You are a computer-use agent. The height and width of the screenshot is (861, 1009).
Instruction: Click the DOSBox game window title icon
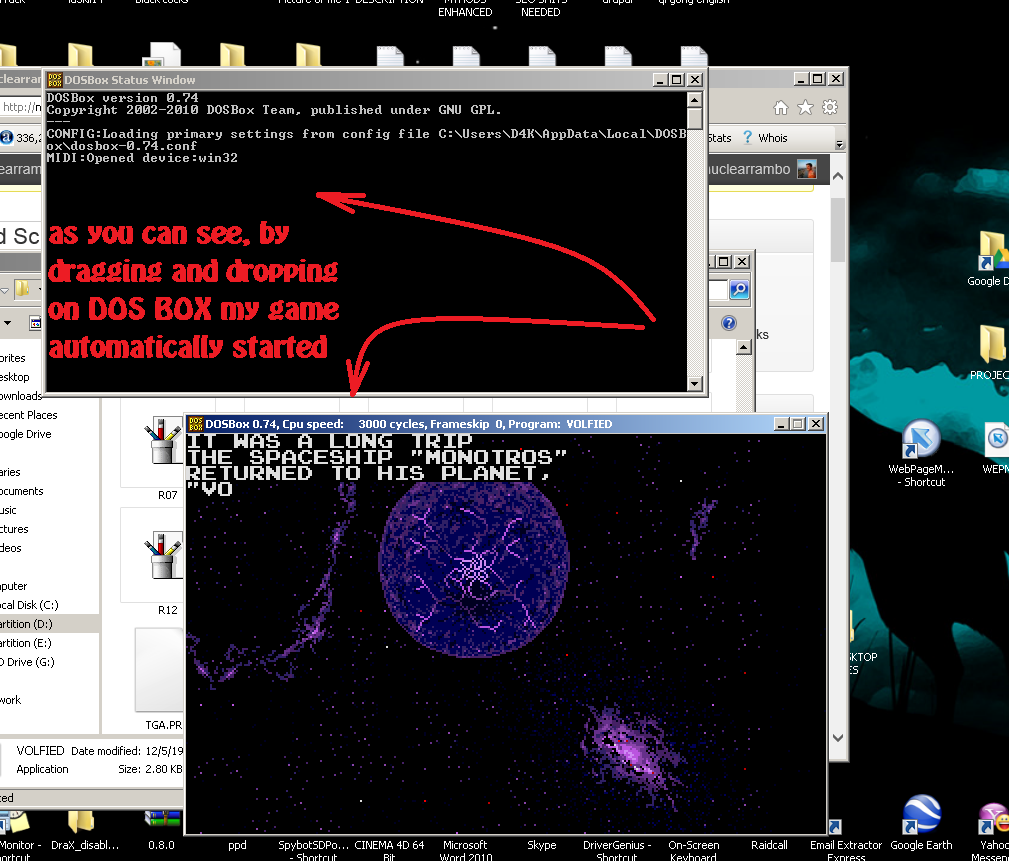(196, 424)
